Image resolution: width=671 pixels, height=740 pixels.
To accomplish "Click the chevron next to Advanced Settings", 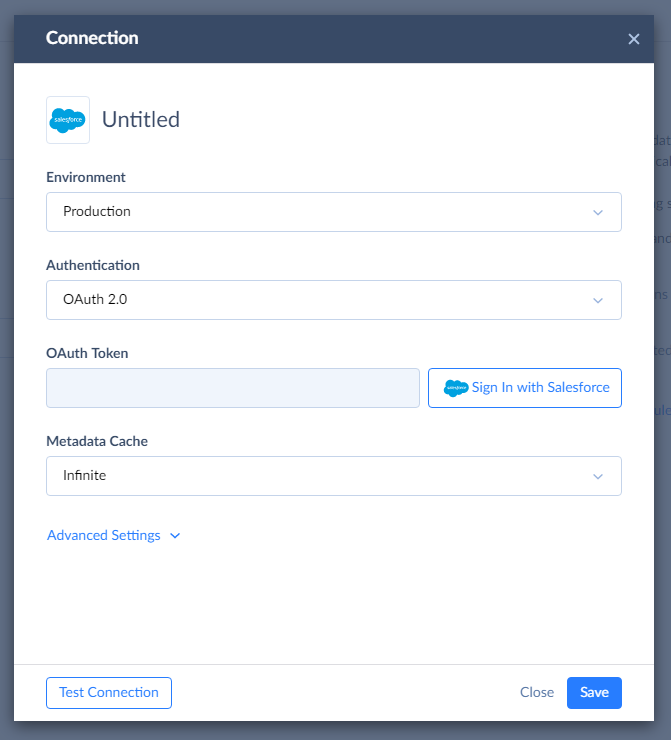I will click(175, 536).
